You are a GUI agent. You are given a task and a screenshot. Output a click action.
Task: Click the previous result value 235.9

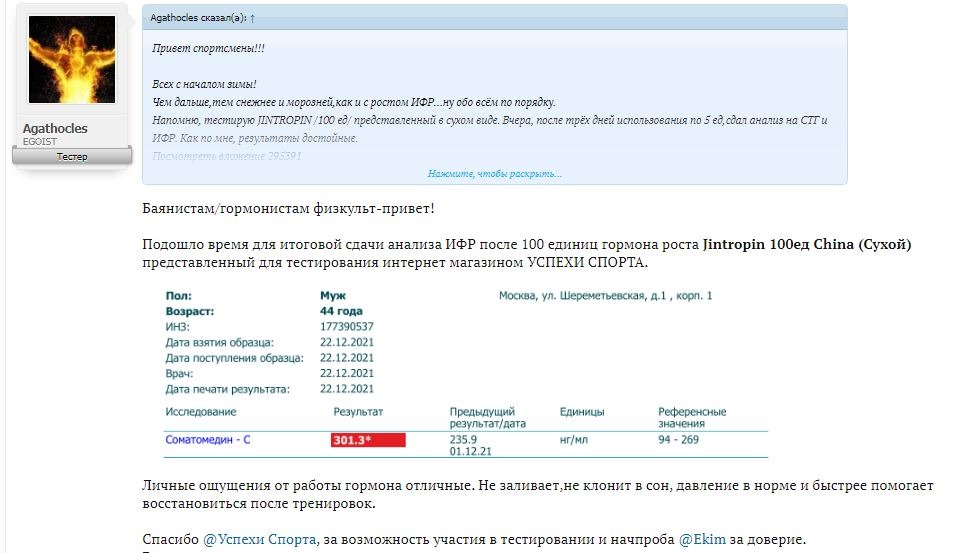pyautogui.click(x=463, y=440)
